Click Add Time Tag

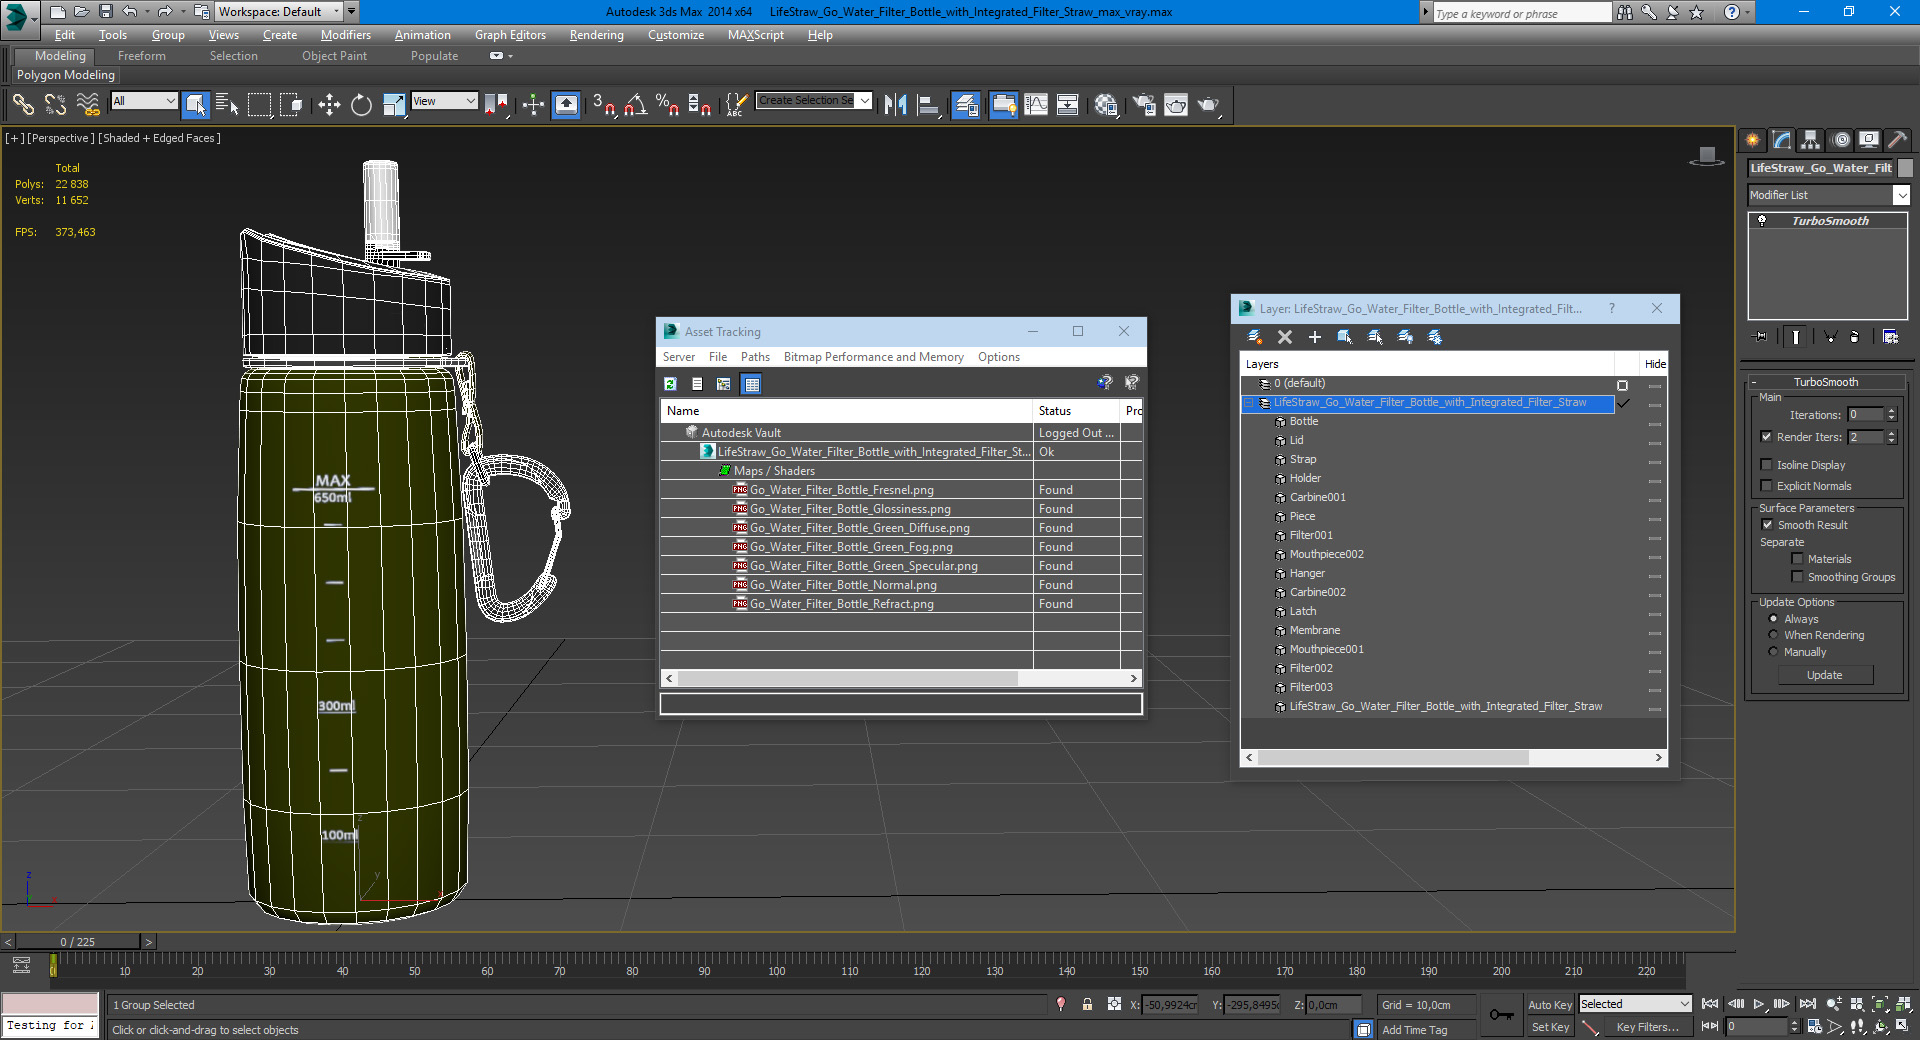pos(1414,1030)
